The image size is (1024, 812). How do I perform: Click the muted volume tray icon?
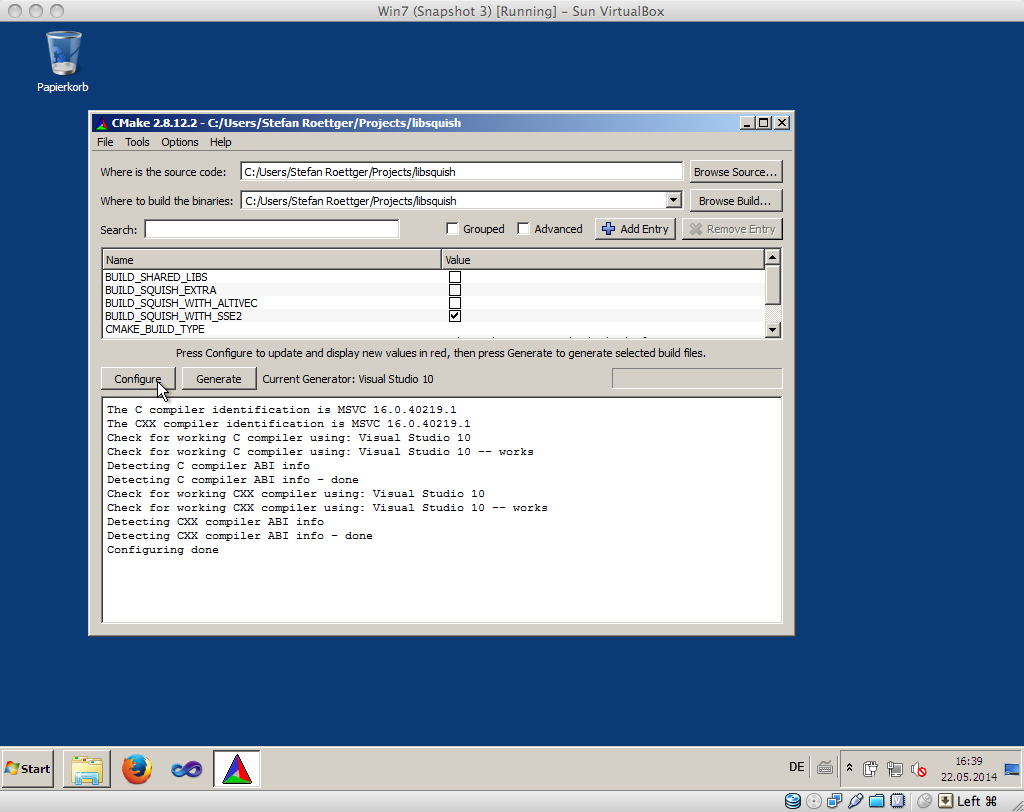pyautogui.click(x=919, y=769)
